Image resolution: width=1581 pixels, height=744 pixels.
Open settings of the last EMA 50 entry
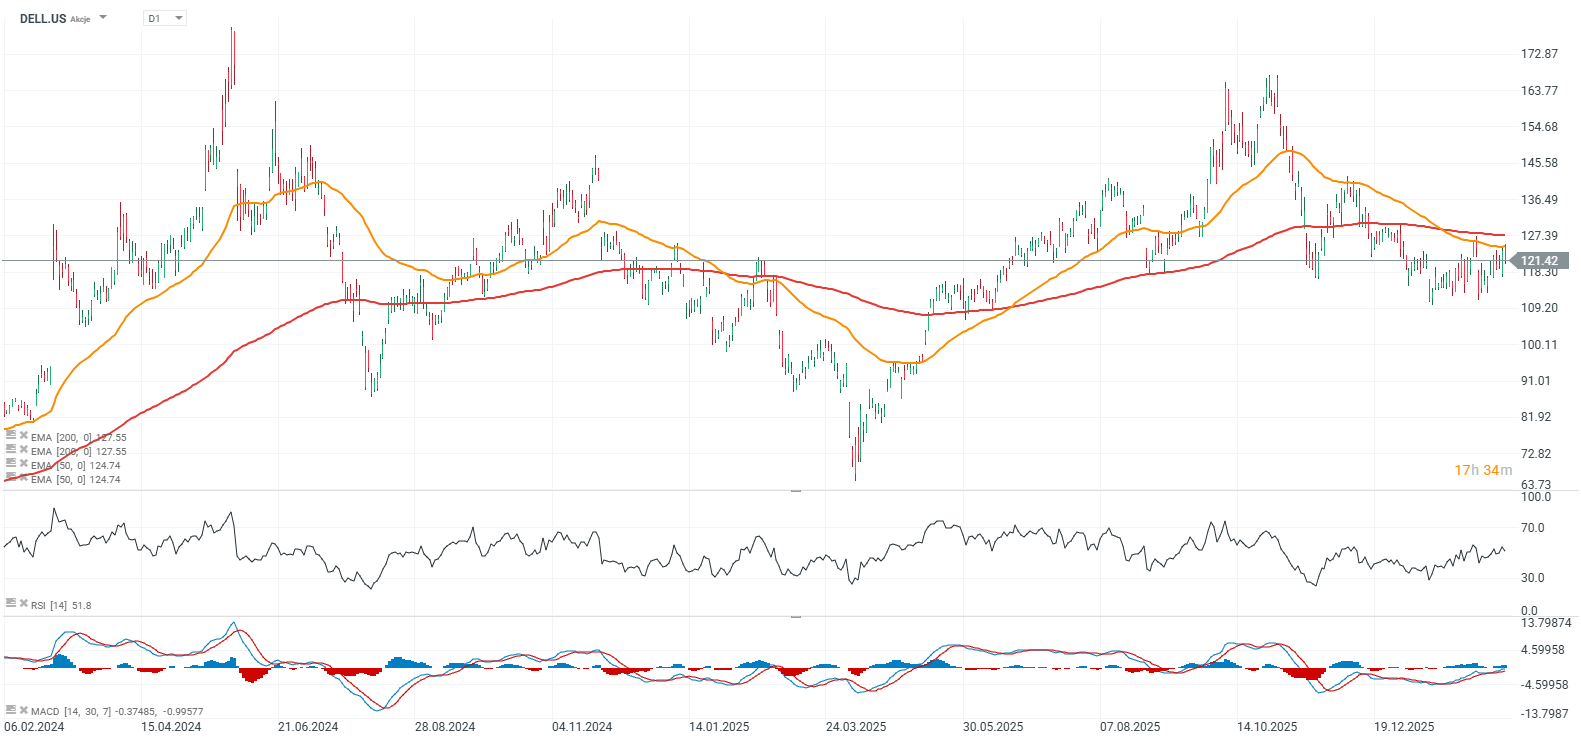point(11,478)
